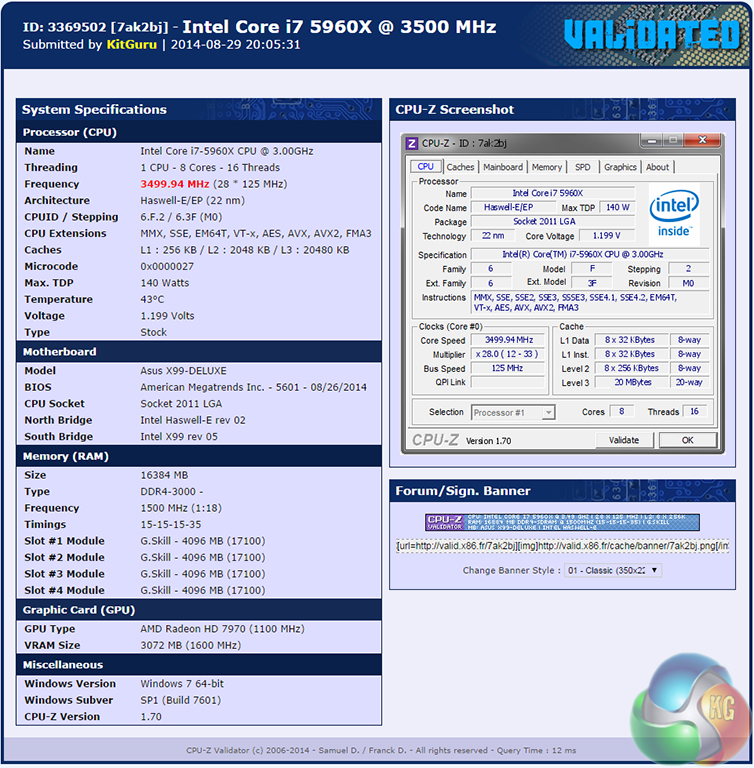Image resolution: width=754 pixels, height=768 pixels.
Task: Switch to the Caches tab
Action: tap(460, 167)
